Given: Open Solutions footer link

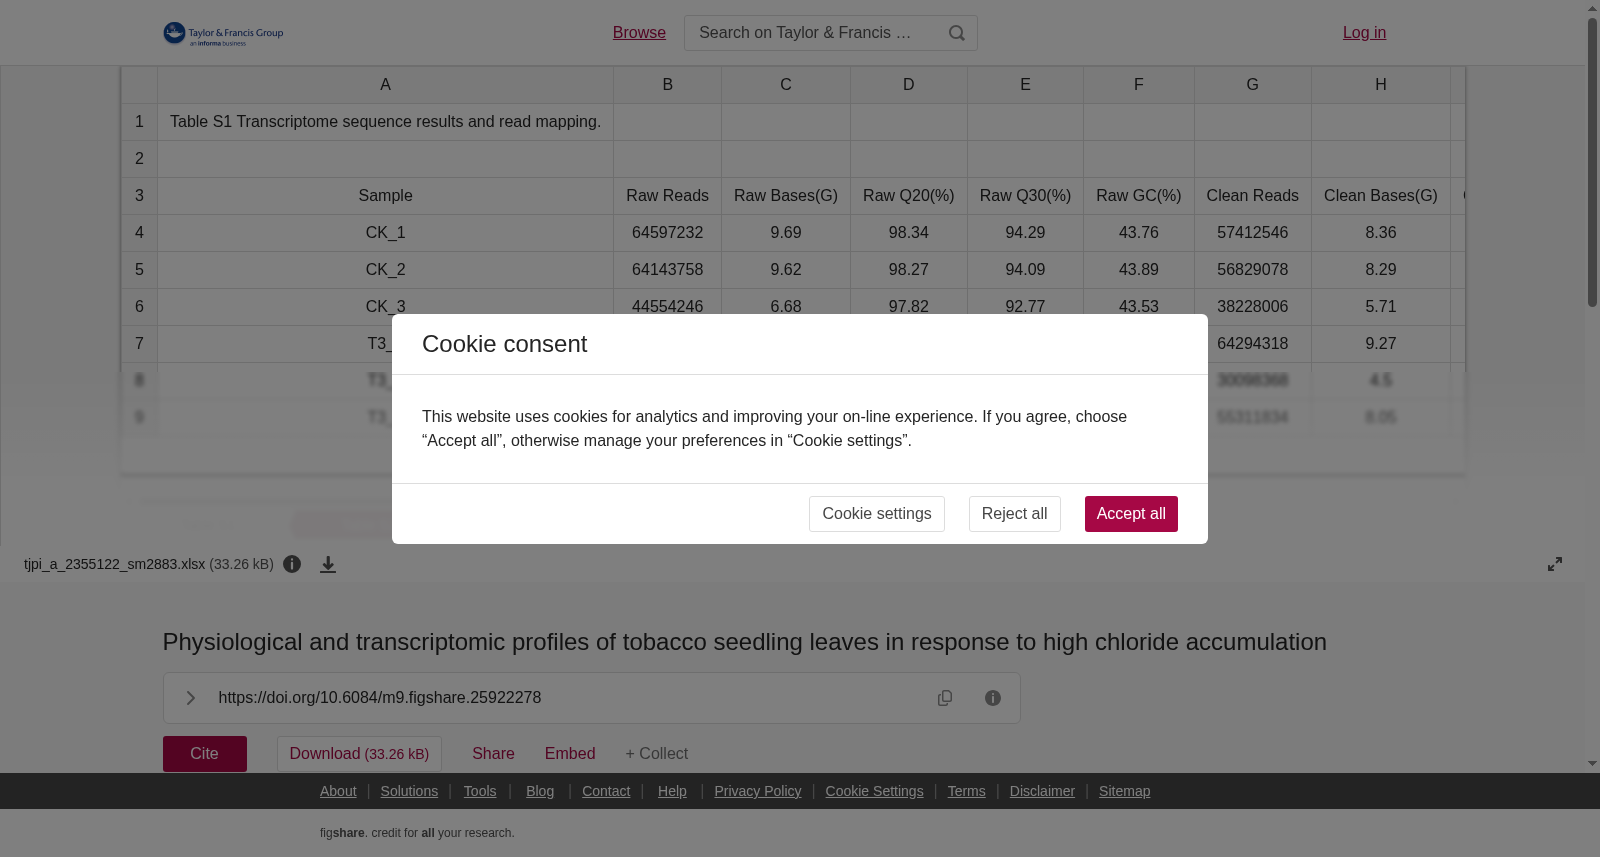Looking at the screenshot, I should click(x=409, y=791).
